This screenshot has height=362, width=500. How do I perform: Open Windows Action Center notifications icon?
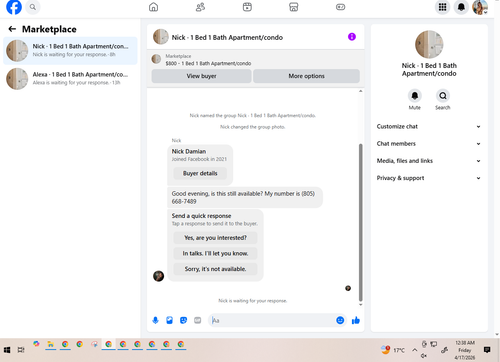click(x=487, y=349)
